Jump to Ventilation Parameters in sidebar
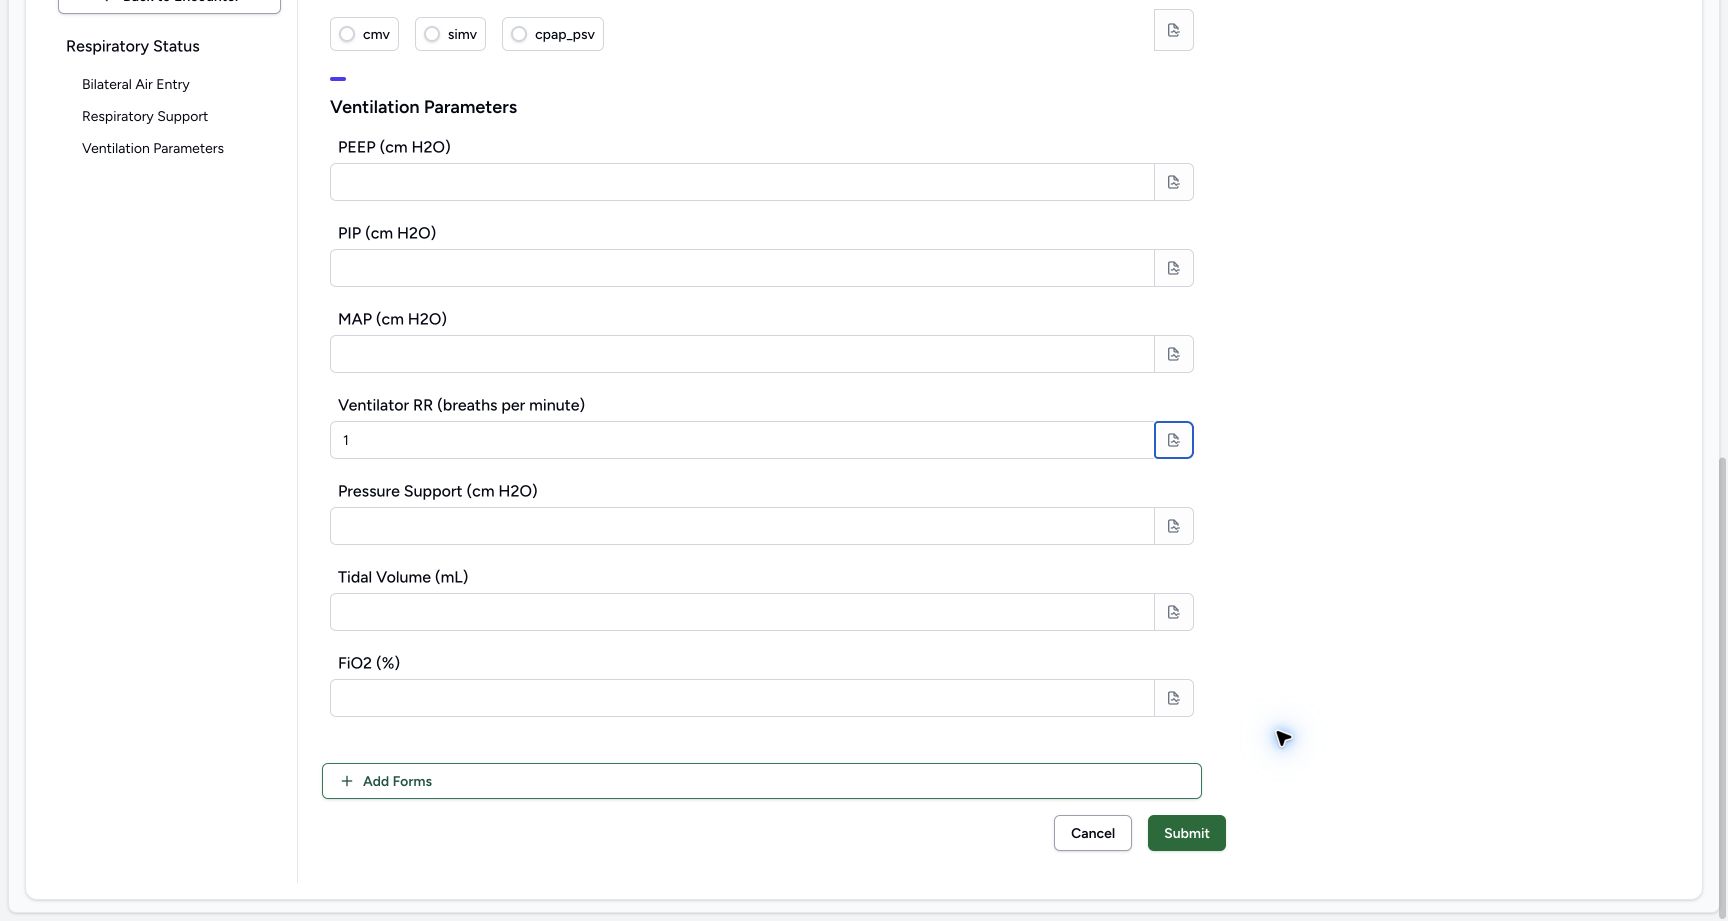The image size is (1728, 921). point(153,148)
